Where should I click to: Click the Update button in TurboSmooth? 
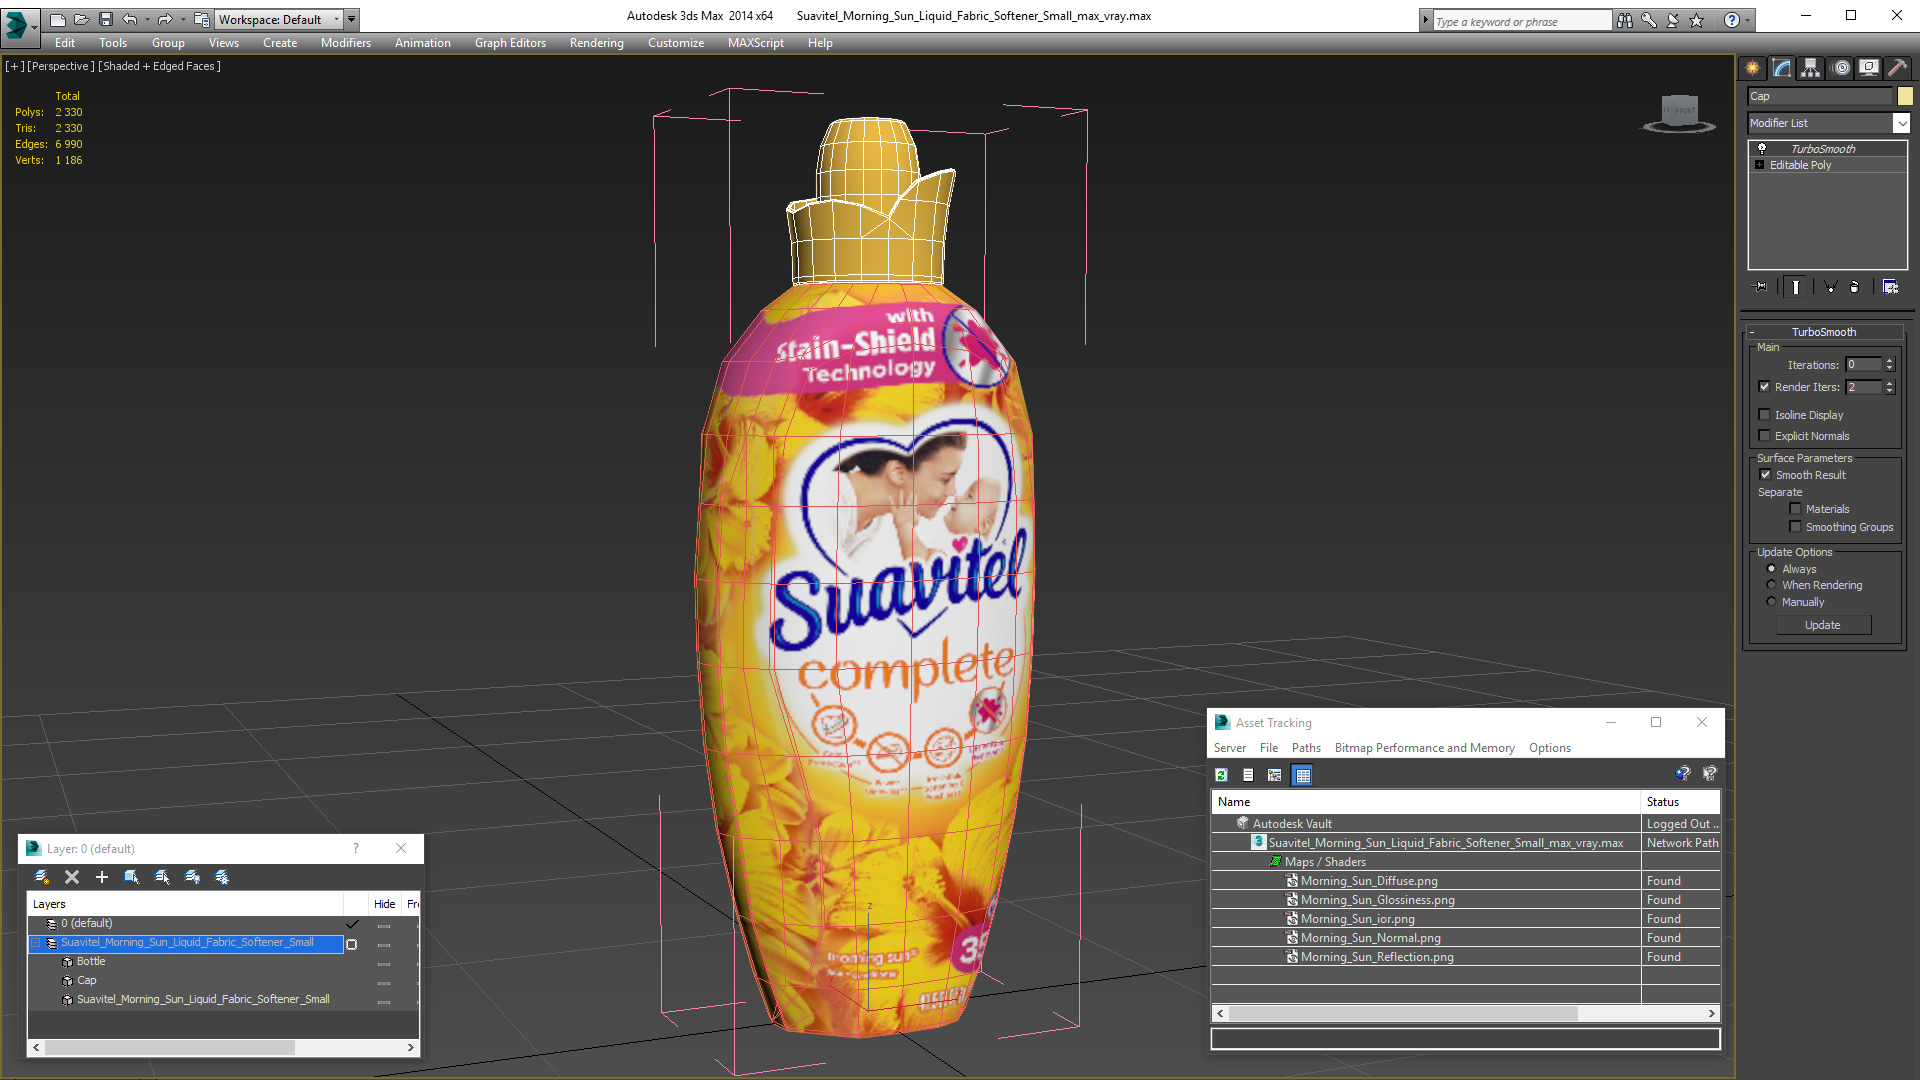click(1823, 625)
